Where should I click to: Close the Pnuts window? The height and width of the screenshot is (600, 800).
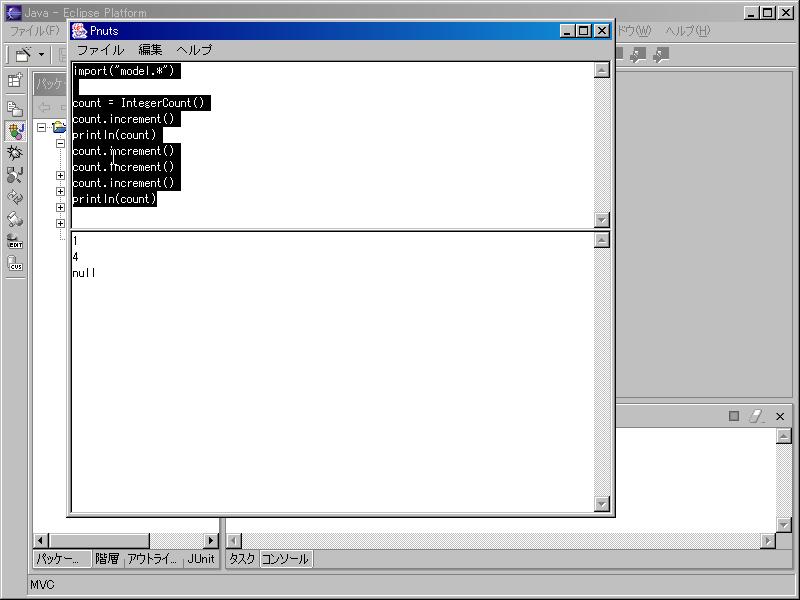click(602, 31)
